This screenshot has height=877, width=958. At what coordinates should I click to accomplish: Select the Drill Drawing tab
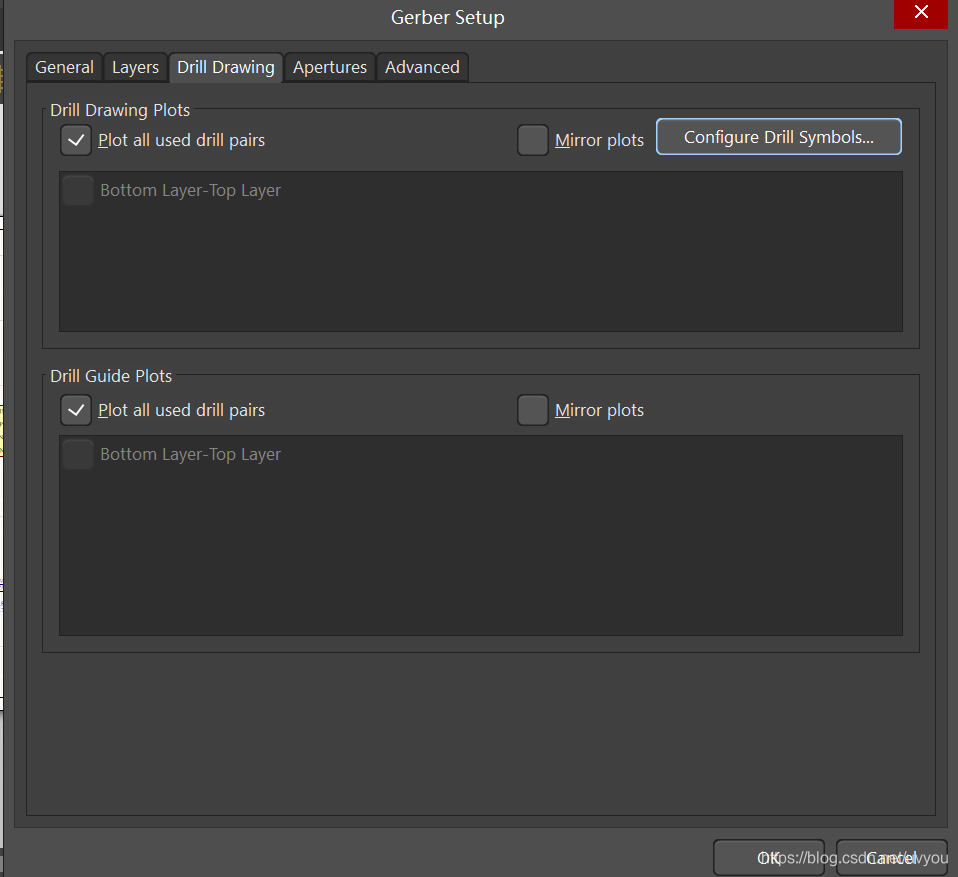pyautogui.click(x=225, y=67)
